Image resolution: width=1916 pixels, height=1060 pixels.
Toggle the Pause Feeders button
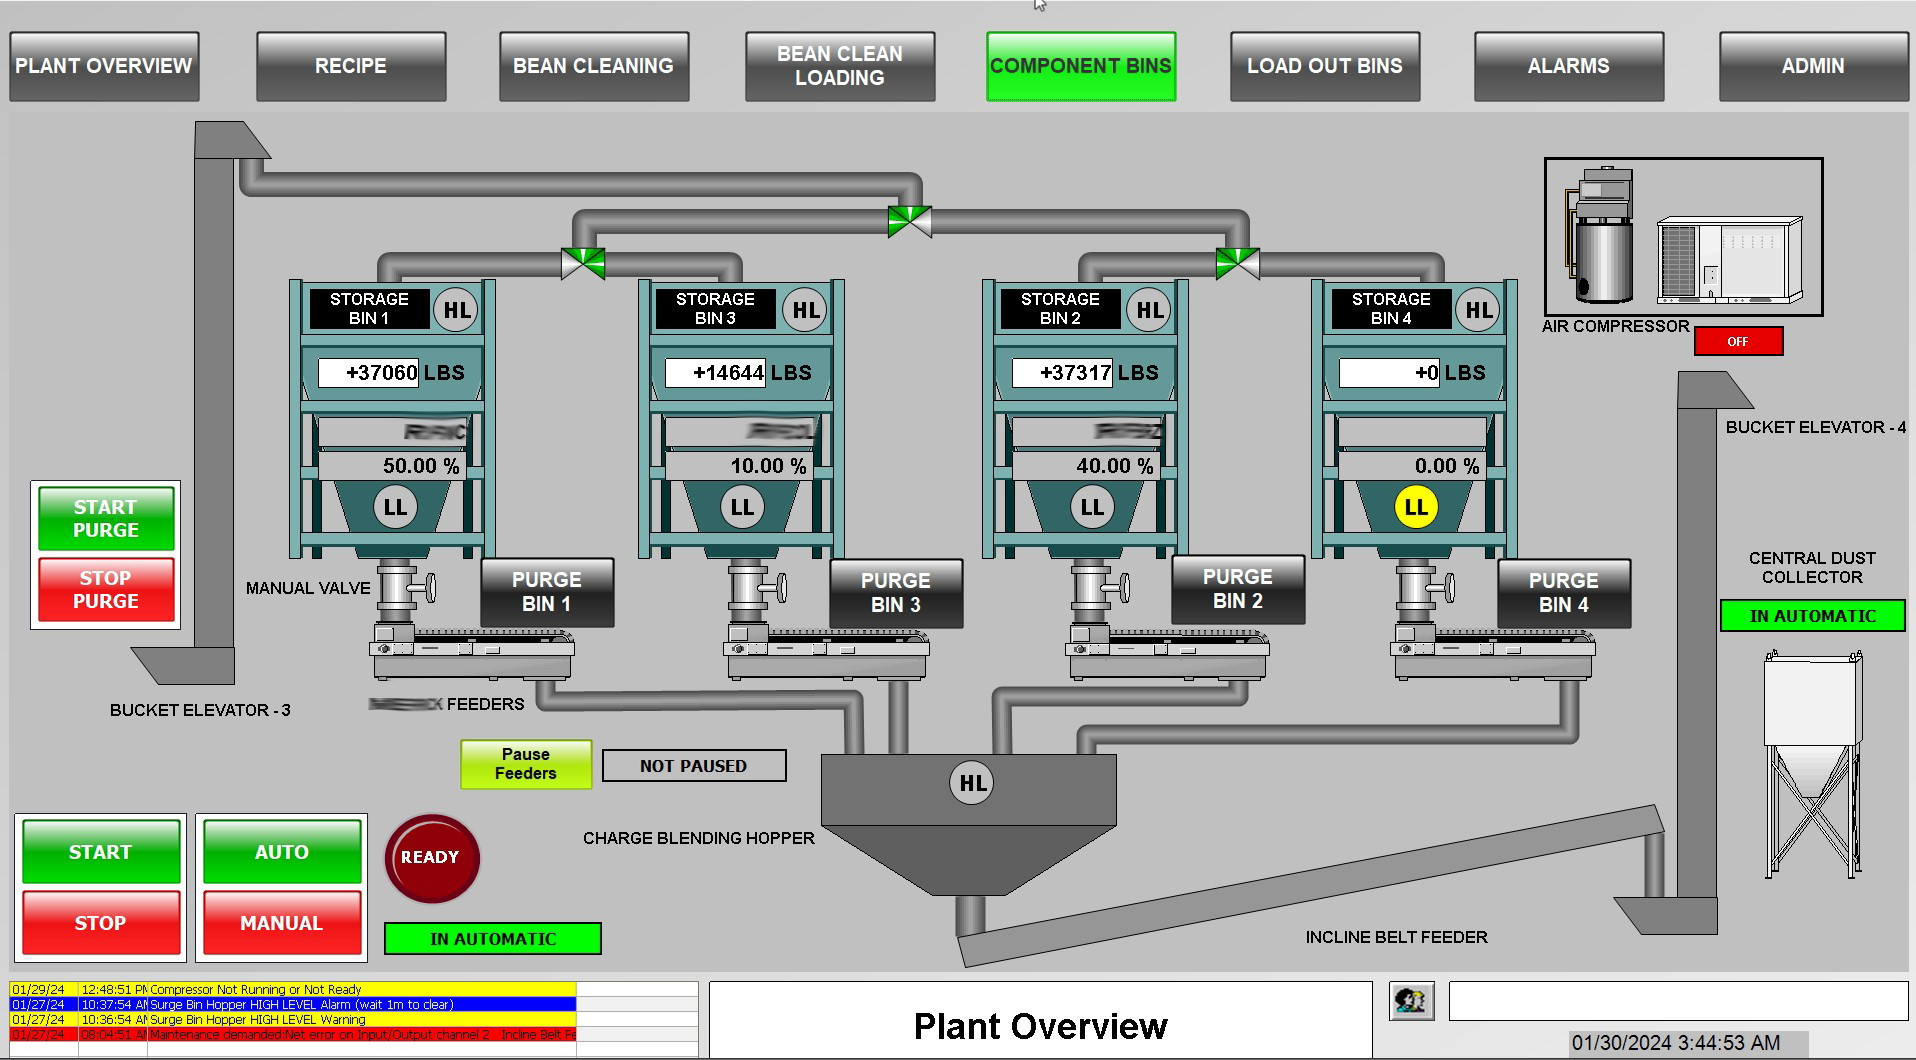526,764
